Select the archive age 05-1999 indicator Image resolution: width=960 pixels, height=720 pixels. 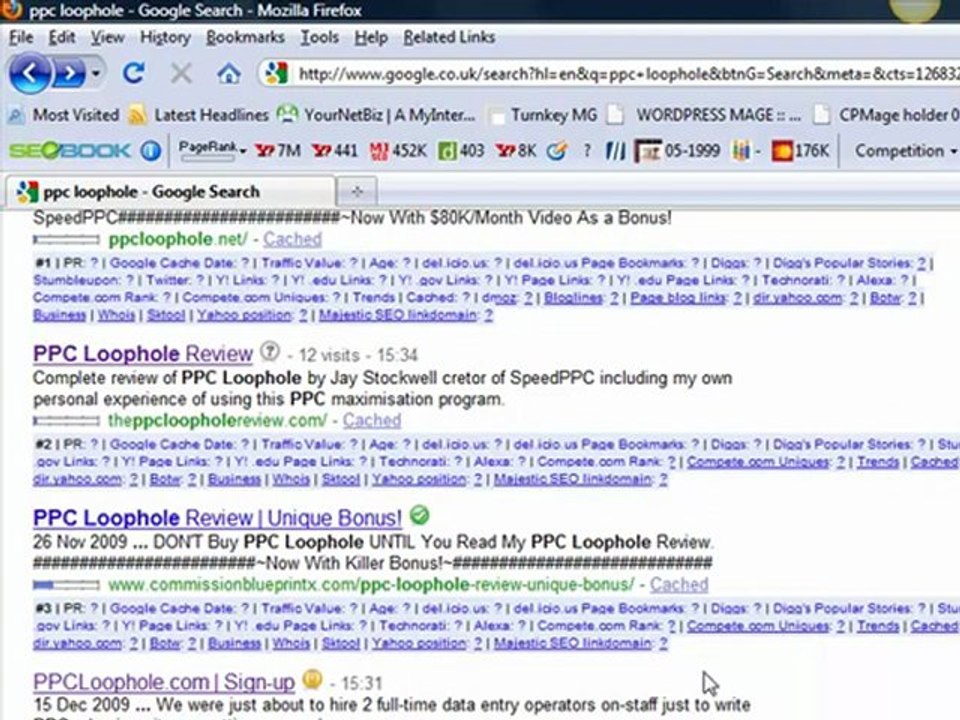tap(677, 151)
